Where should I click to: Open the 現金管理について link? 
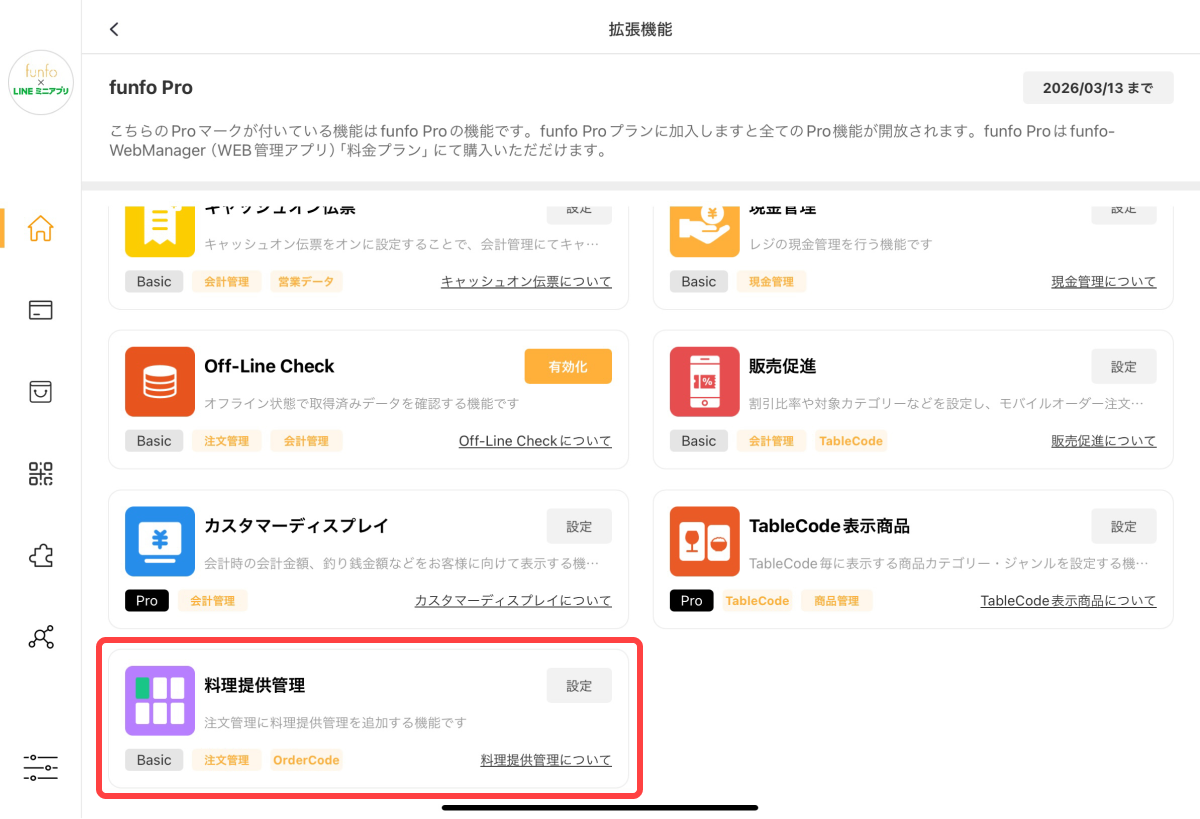[x=1104, y=282]
